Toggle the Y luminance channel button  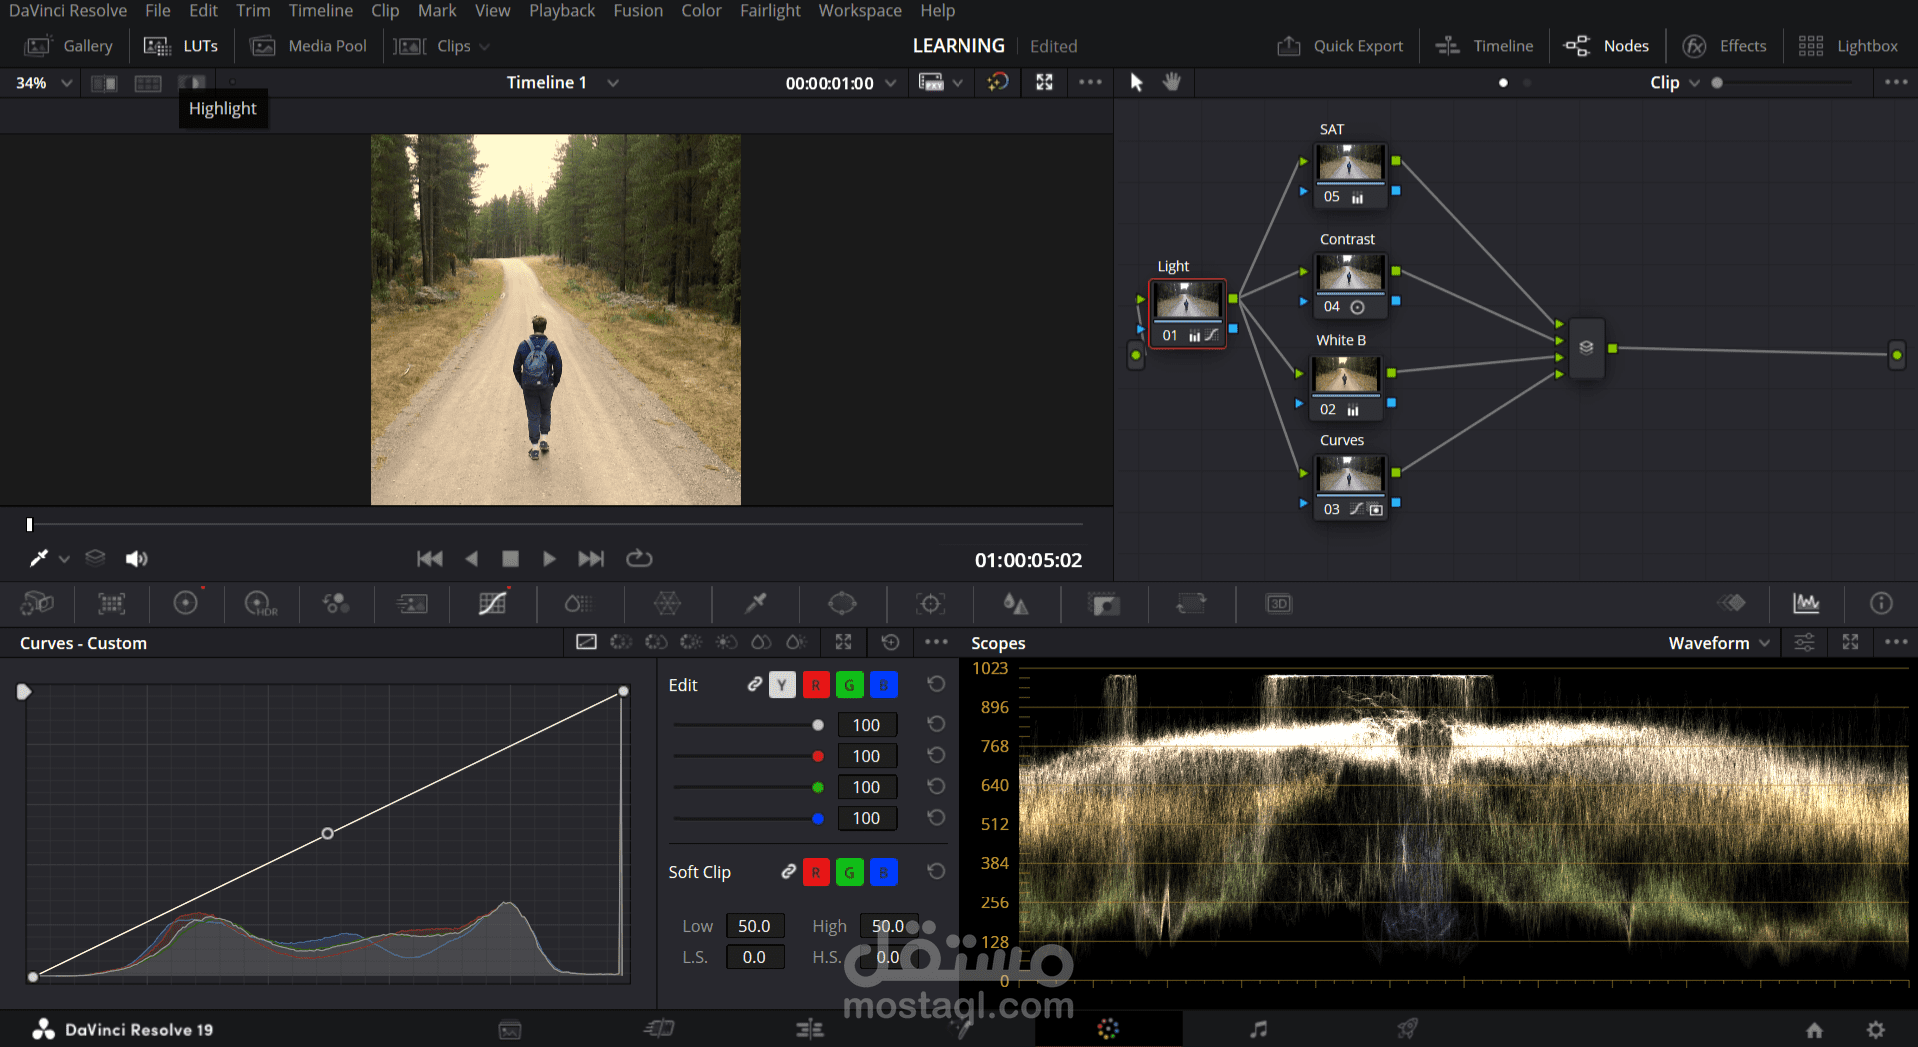(782, 685)
